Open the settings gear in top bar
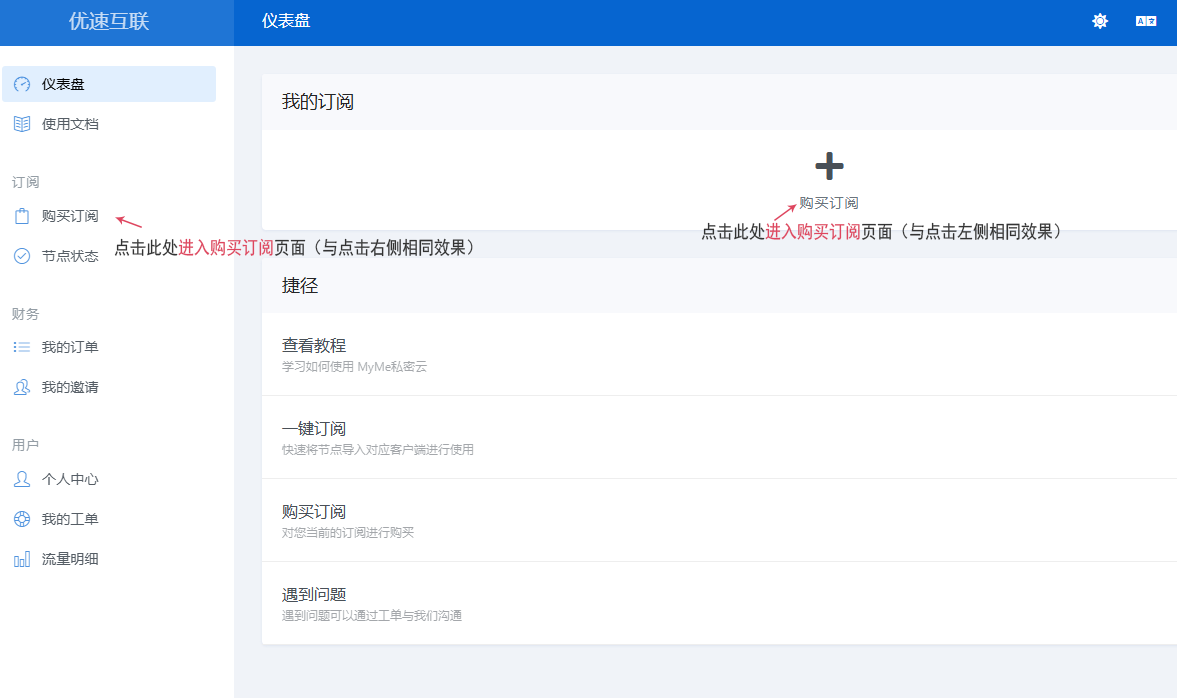 pyautogui.click(x=1100, y=20)
